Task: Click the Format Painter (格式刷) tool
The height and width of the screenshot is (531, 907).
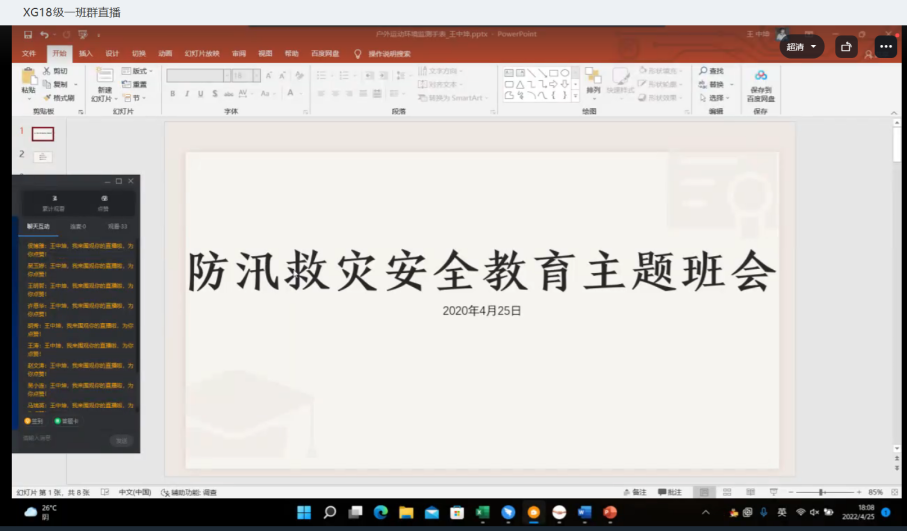Action: tap(59, 98)
